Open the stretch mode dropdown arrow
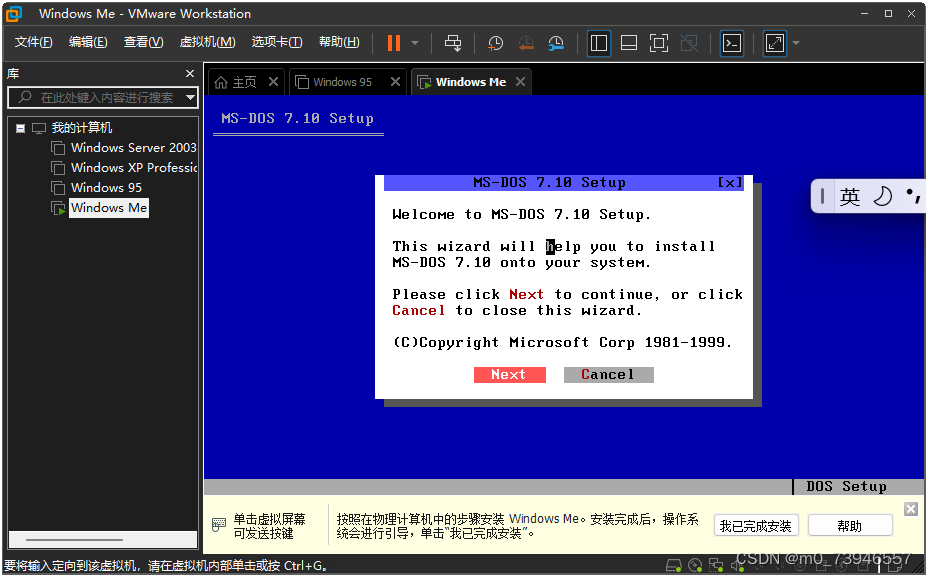928x577 pixels. coord(795,43)
